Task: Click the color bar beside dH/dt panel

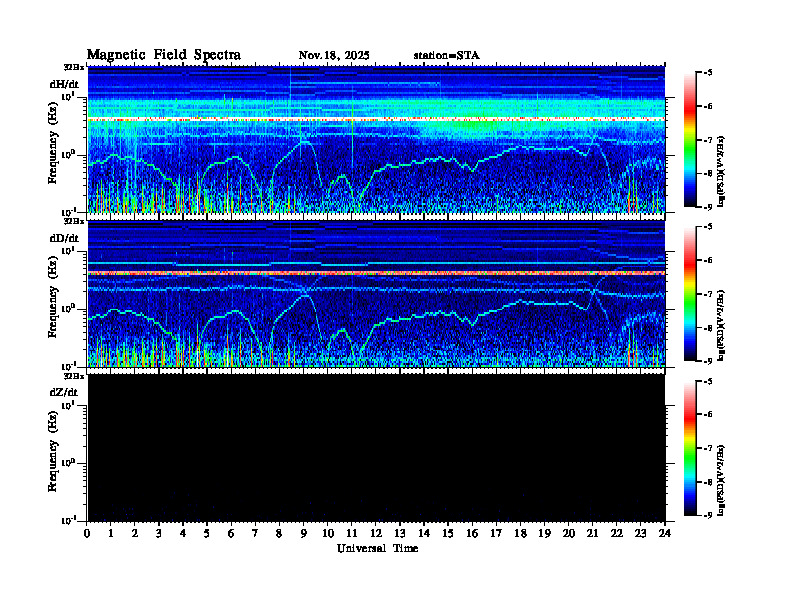Action: pos(690,140)
